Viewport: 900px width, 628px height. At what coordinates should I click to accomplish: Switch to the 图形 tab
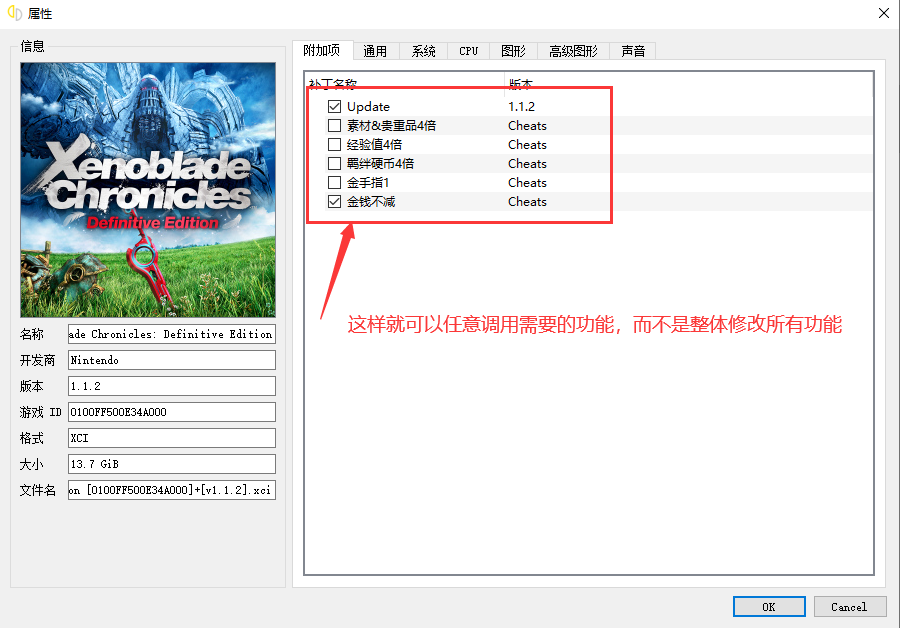click(x=513, y=51)
